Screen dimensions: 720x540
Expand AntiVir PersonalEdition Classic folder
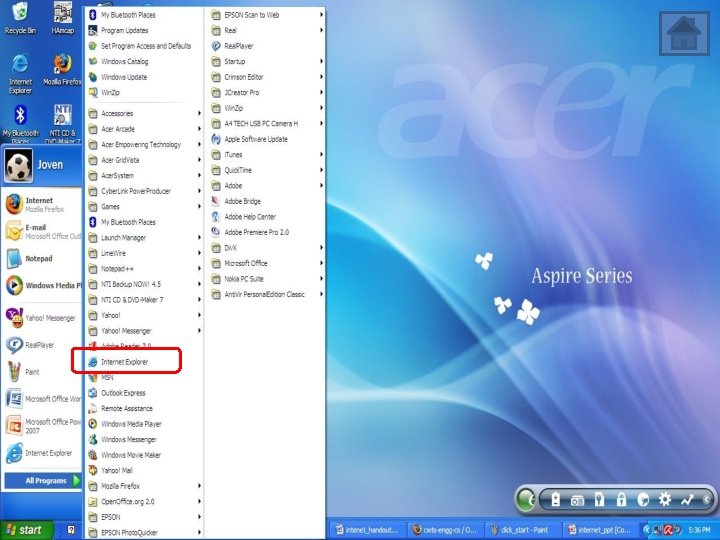click(267, 294)
